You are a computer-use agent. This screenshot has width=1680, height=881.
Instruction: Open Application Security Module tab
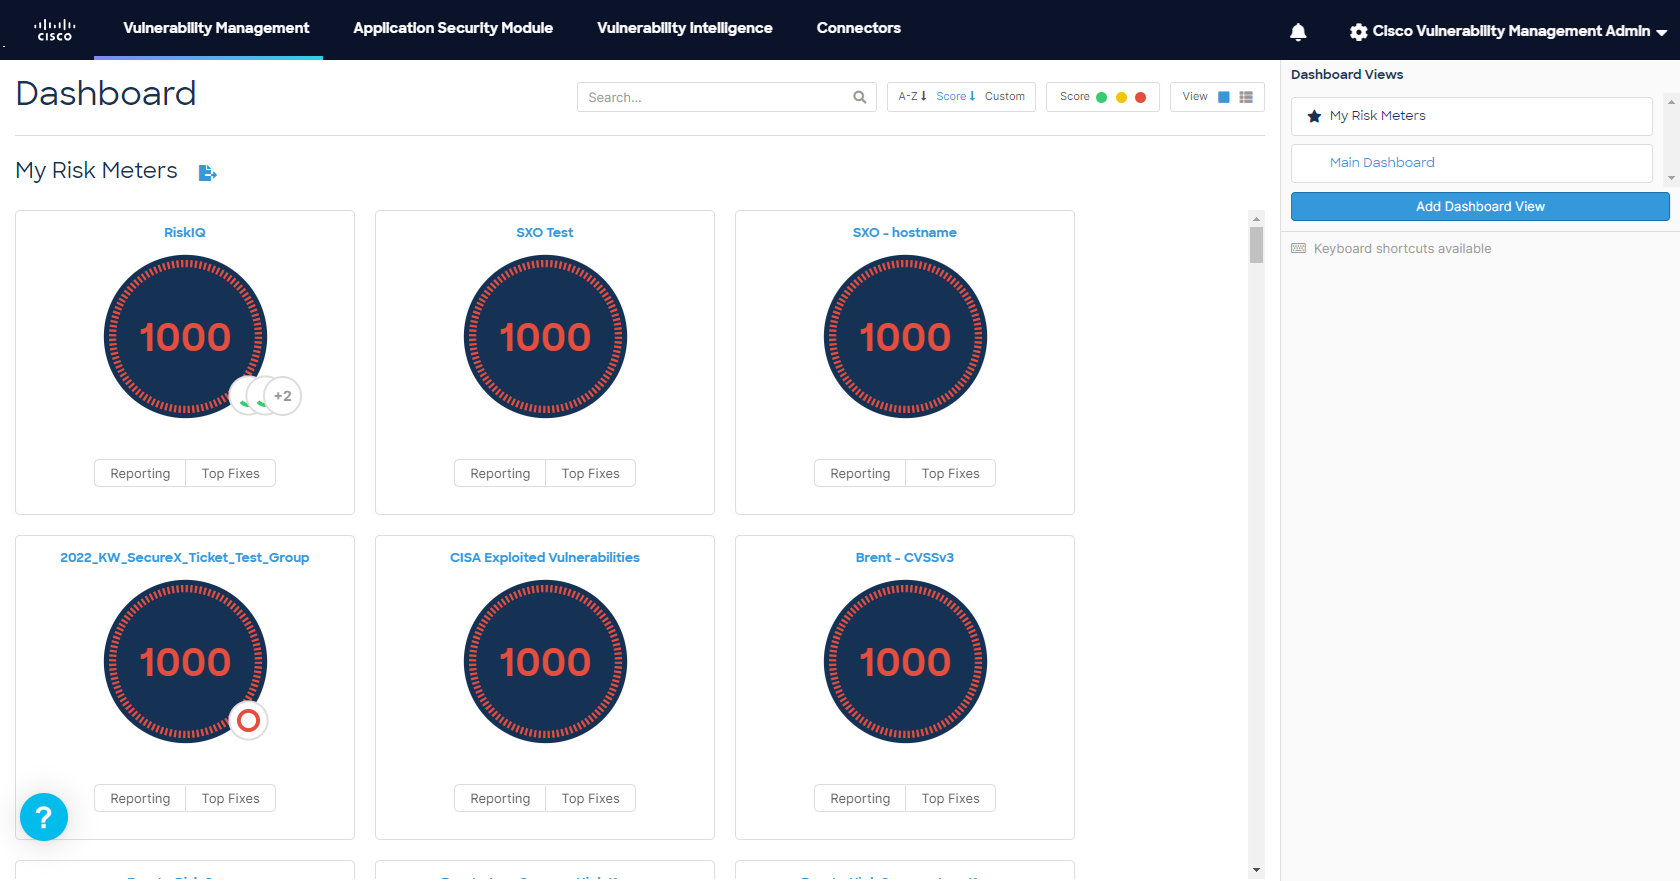pyautogui.click(x=453, y=28)
